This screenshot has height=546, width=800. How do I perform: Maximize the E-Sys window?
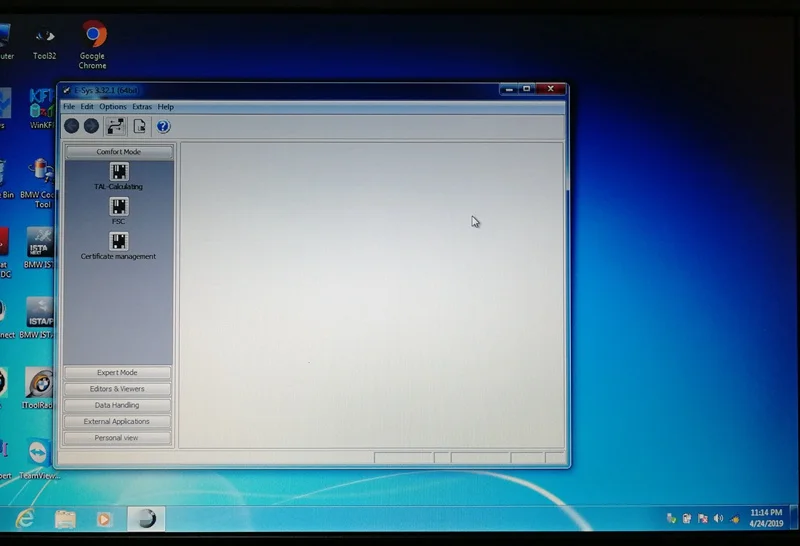[527, 89]
